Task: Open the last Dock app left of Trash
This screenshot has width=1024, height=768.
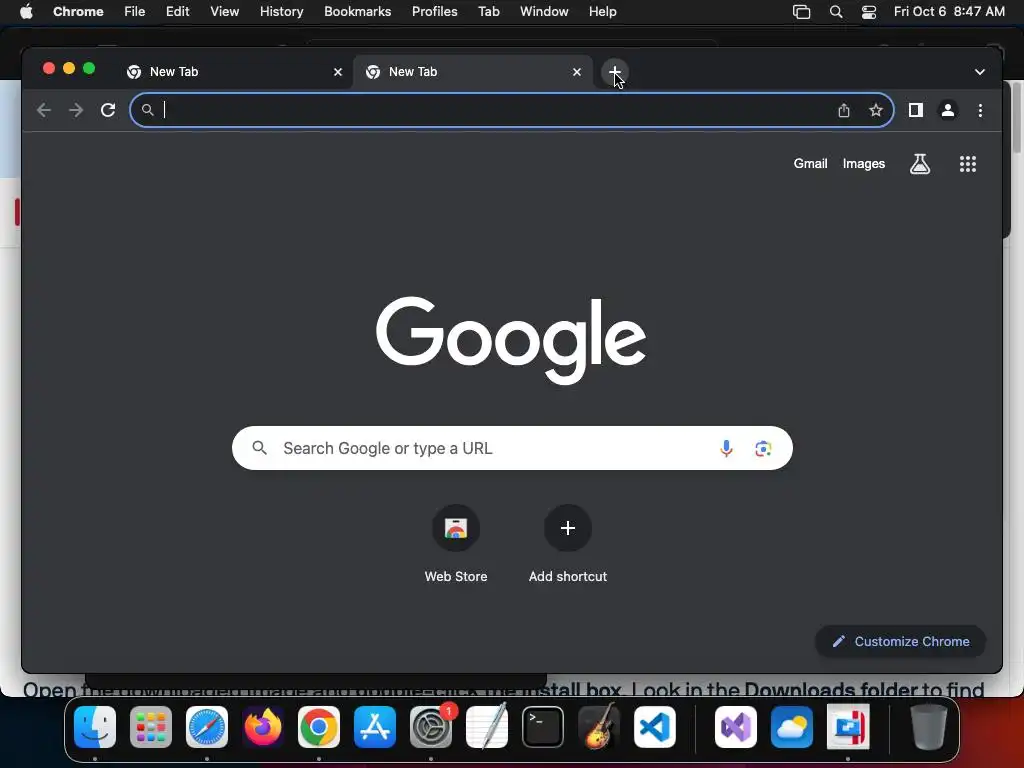Action: point(848,727)
